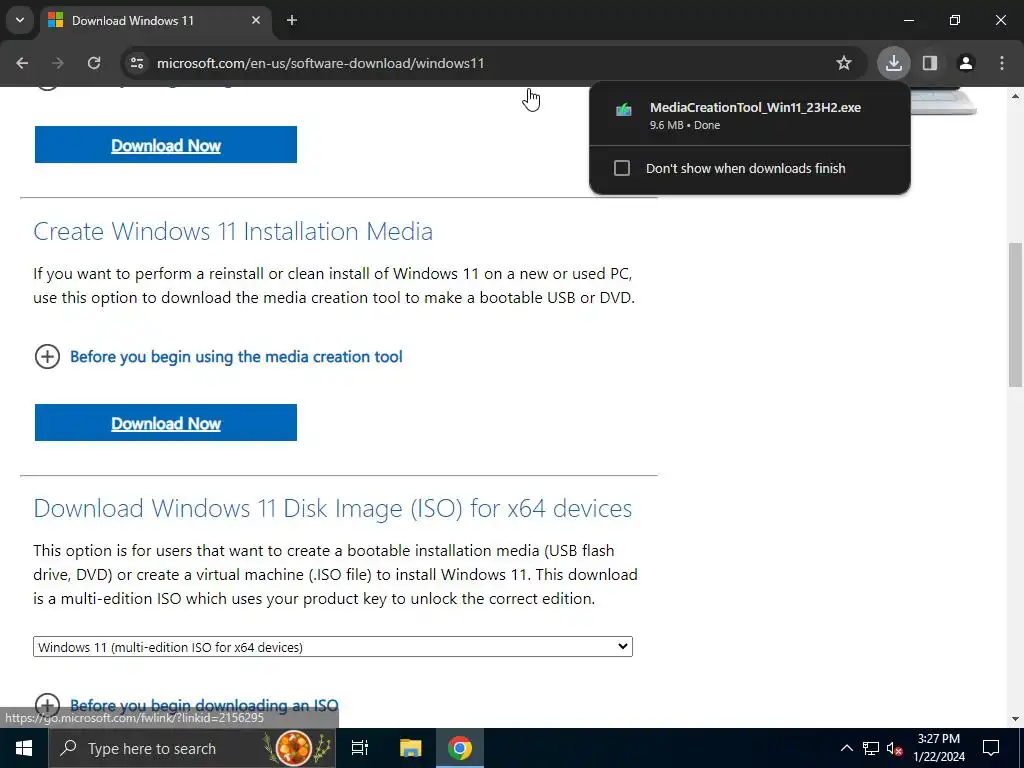Click Download Now above Installation Media section
This screenshot has height=768, width=1024.
click(x=166, y=145)
